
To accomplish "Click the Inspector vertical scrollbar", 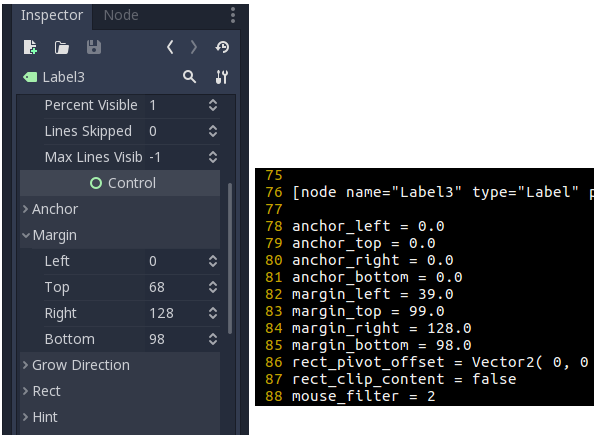I will (230, 258).
